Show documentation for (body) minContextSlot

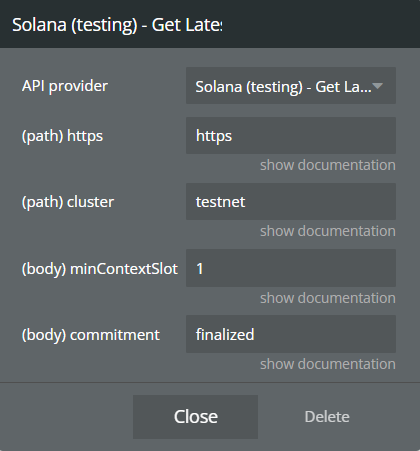pos(328,298)
